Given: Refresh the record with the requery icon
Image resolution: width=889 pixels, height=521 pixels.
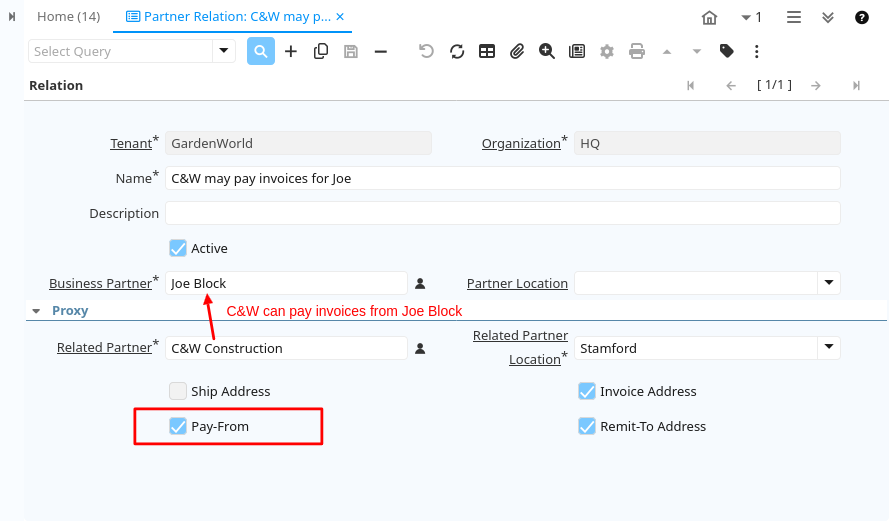Looking at the screenshot, I should point(457,51).
